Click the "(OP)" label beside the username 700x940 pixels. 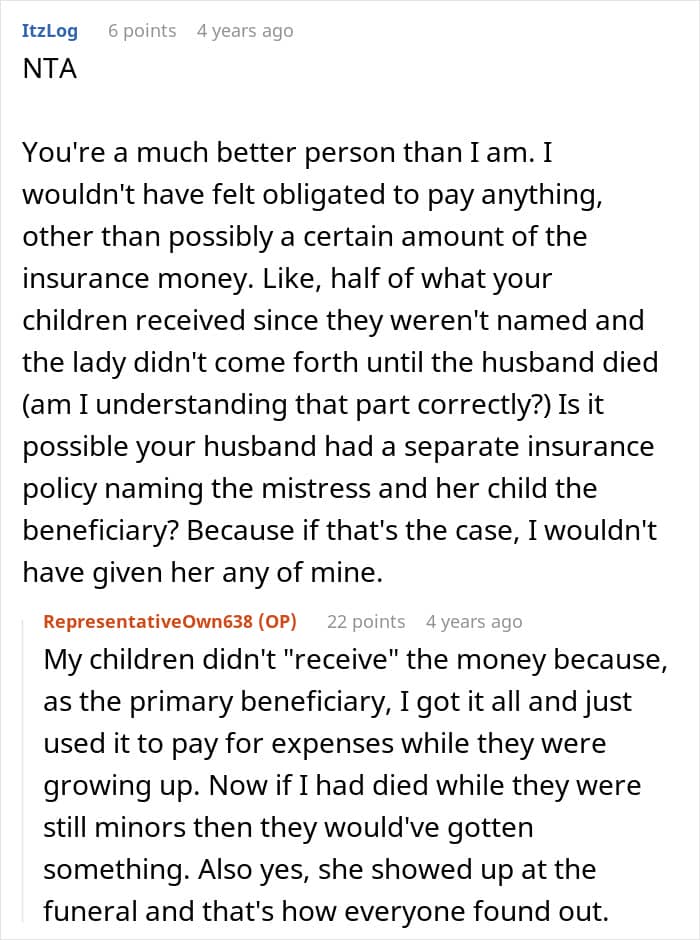[x=277, y=621]
